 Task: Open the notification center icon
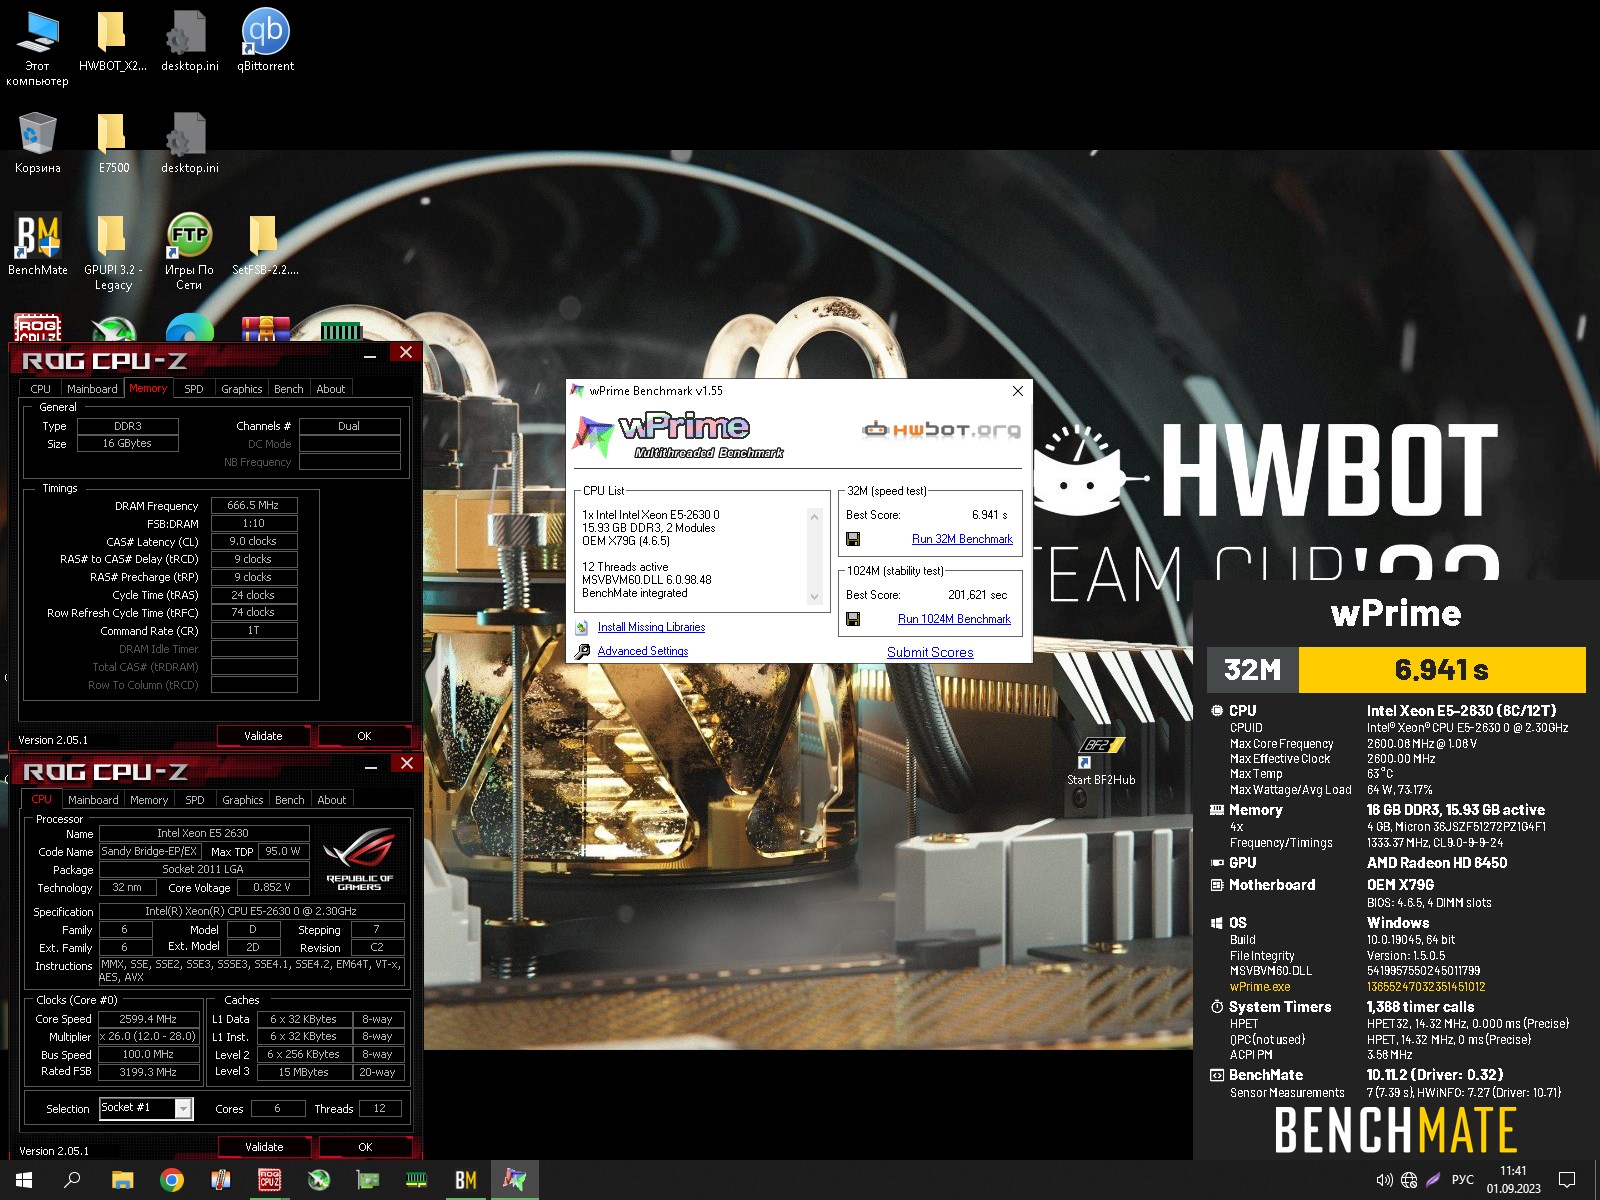1567,1180
